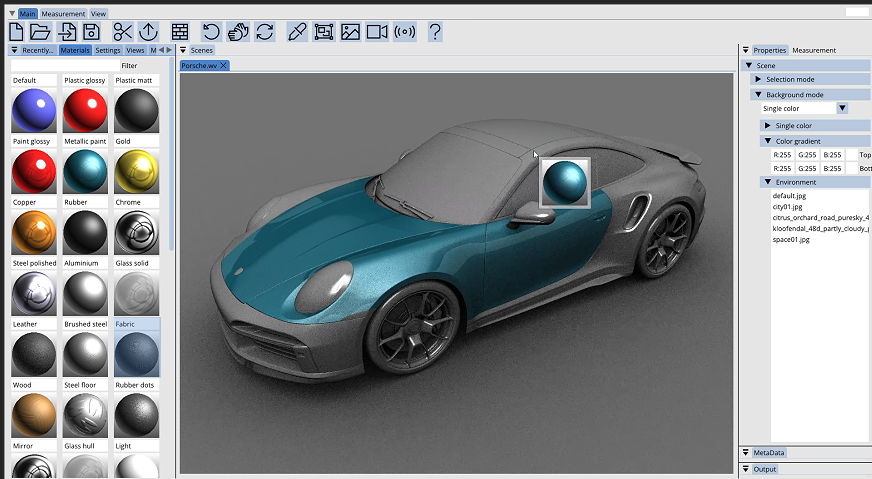
Task: Open the View tab
Action: coord(98,13)
